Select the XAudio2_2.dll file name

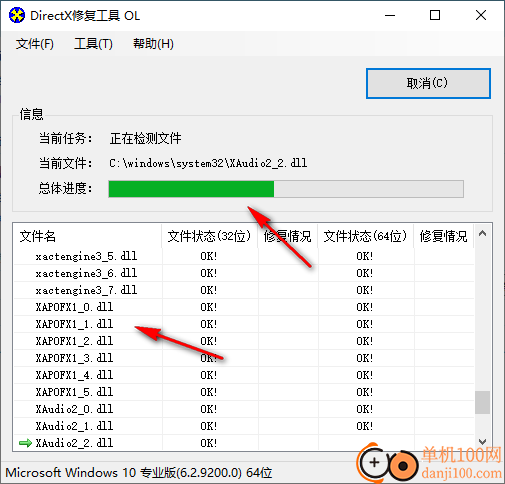pos(74,443)
